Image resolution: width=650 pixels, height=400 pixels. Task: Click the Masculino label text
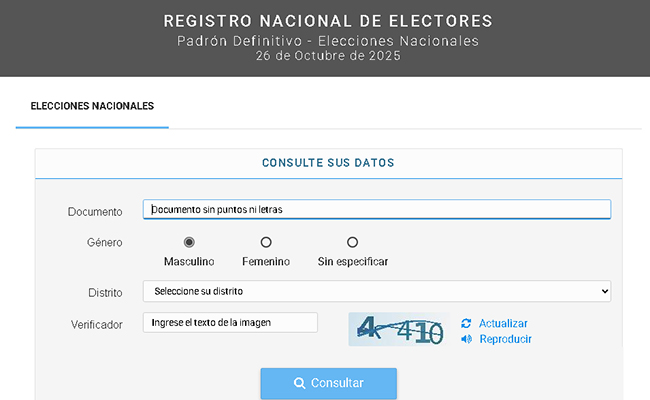pos(189,262)
